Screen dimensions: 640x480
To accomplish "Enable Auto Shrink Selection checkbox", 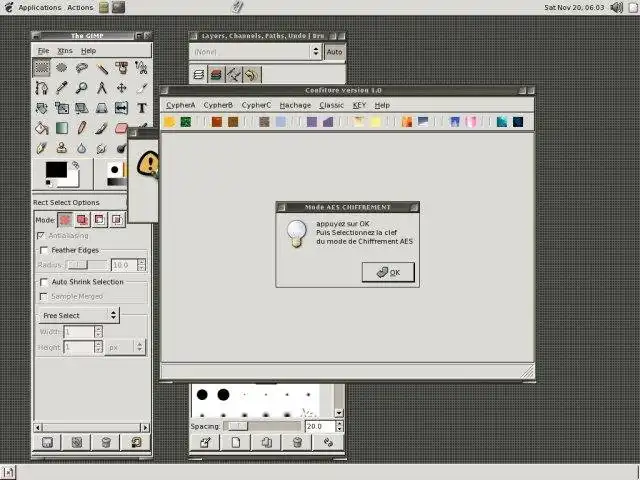I will point(44,282).
